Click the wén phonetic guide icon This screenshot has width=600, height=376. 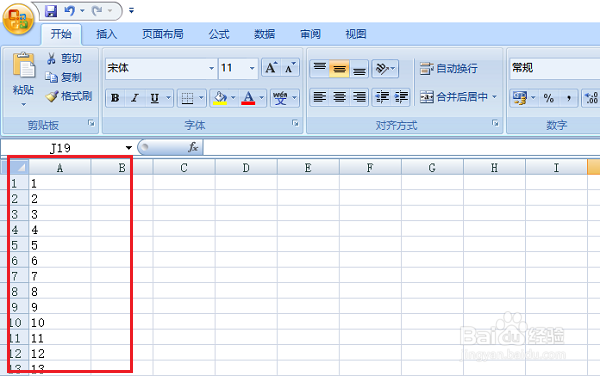point(280,98)
